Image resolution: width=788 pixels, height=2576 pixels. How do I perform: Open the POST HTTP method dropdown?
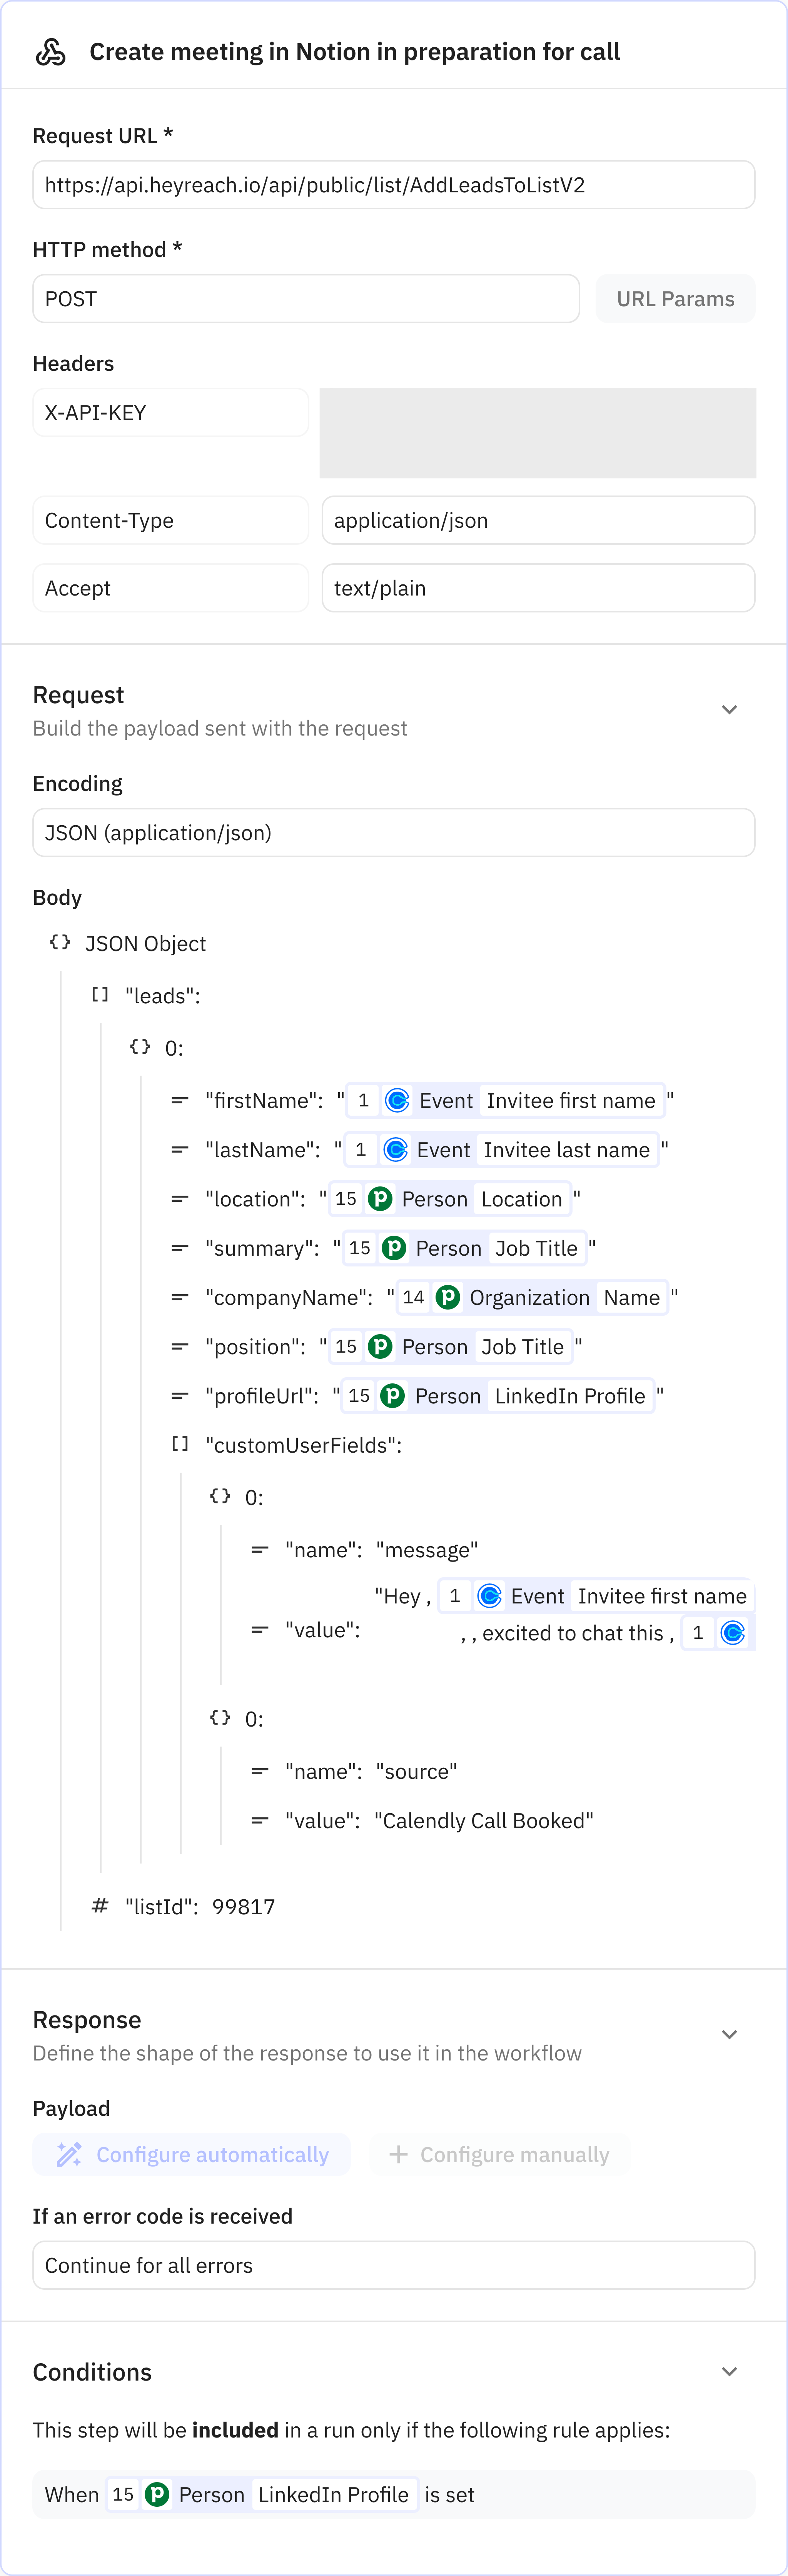(306, 298)
